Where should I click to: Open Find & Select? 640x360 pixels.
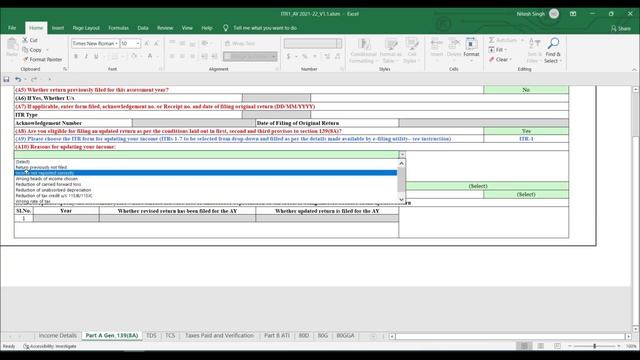coord(553,50)
